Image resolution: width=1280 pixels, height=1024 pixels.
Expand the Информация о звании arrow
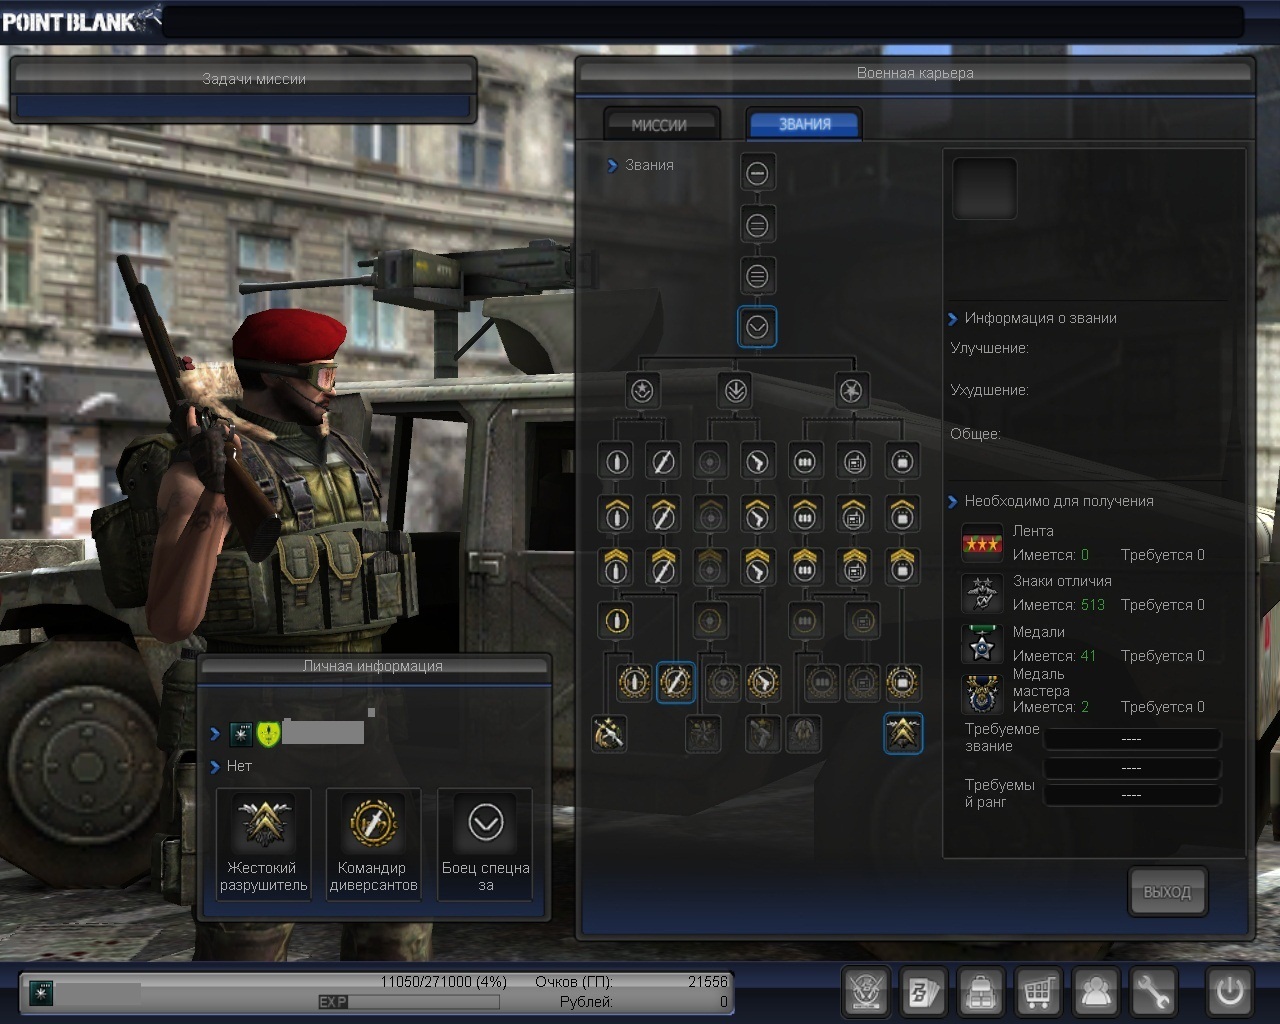click(952, 319)
